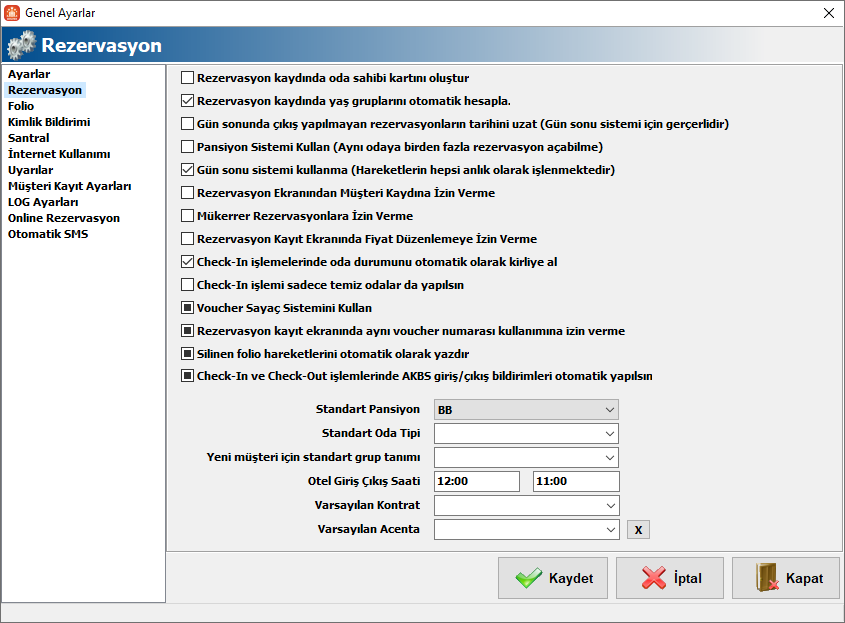Go to the Folio settings section
This screenshot has width=845, height=623.
click(21, 106)
